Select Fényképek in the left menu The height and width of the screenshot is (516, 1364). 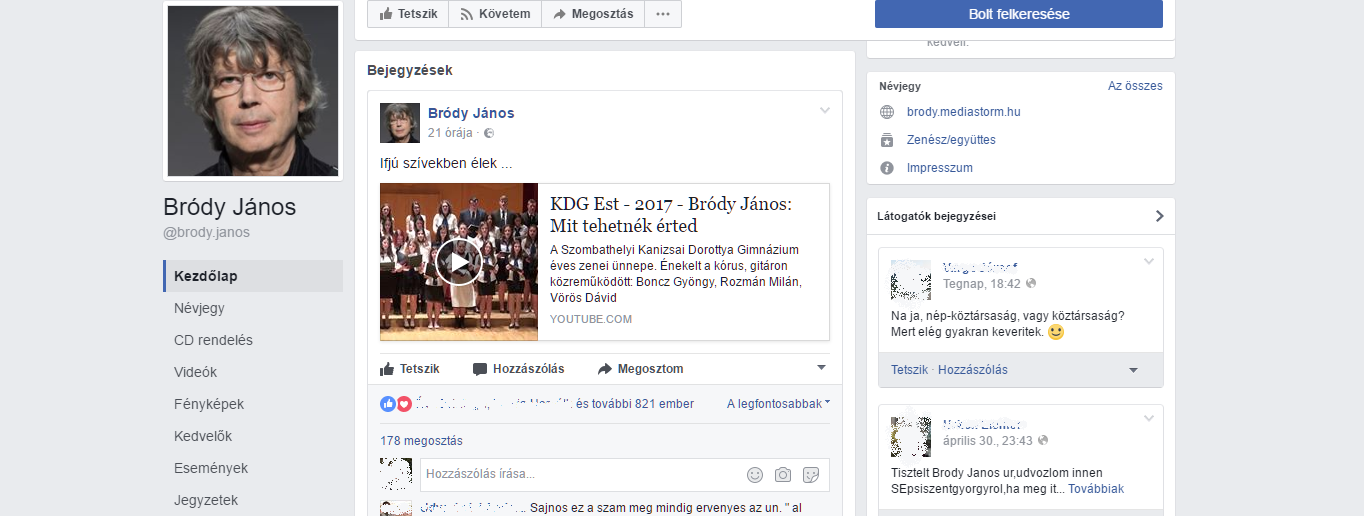[209, 404]
